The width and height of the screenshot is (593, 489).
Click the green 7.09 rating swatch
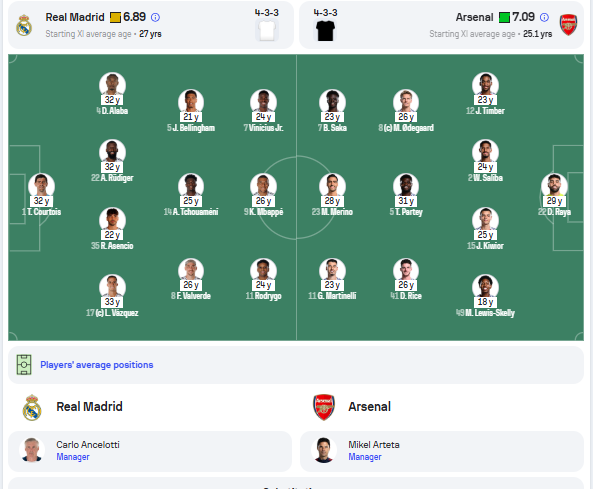[505, 17]
